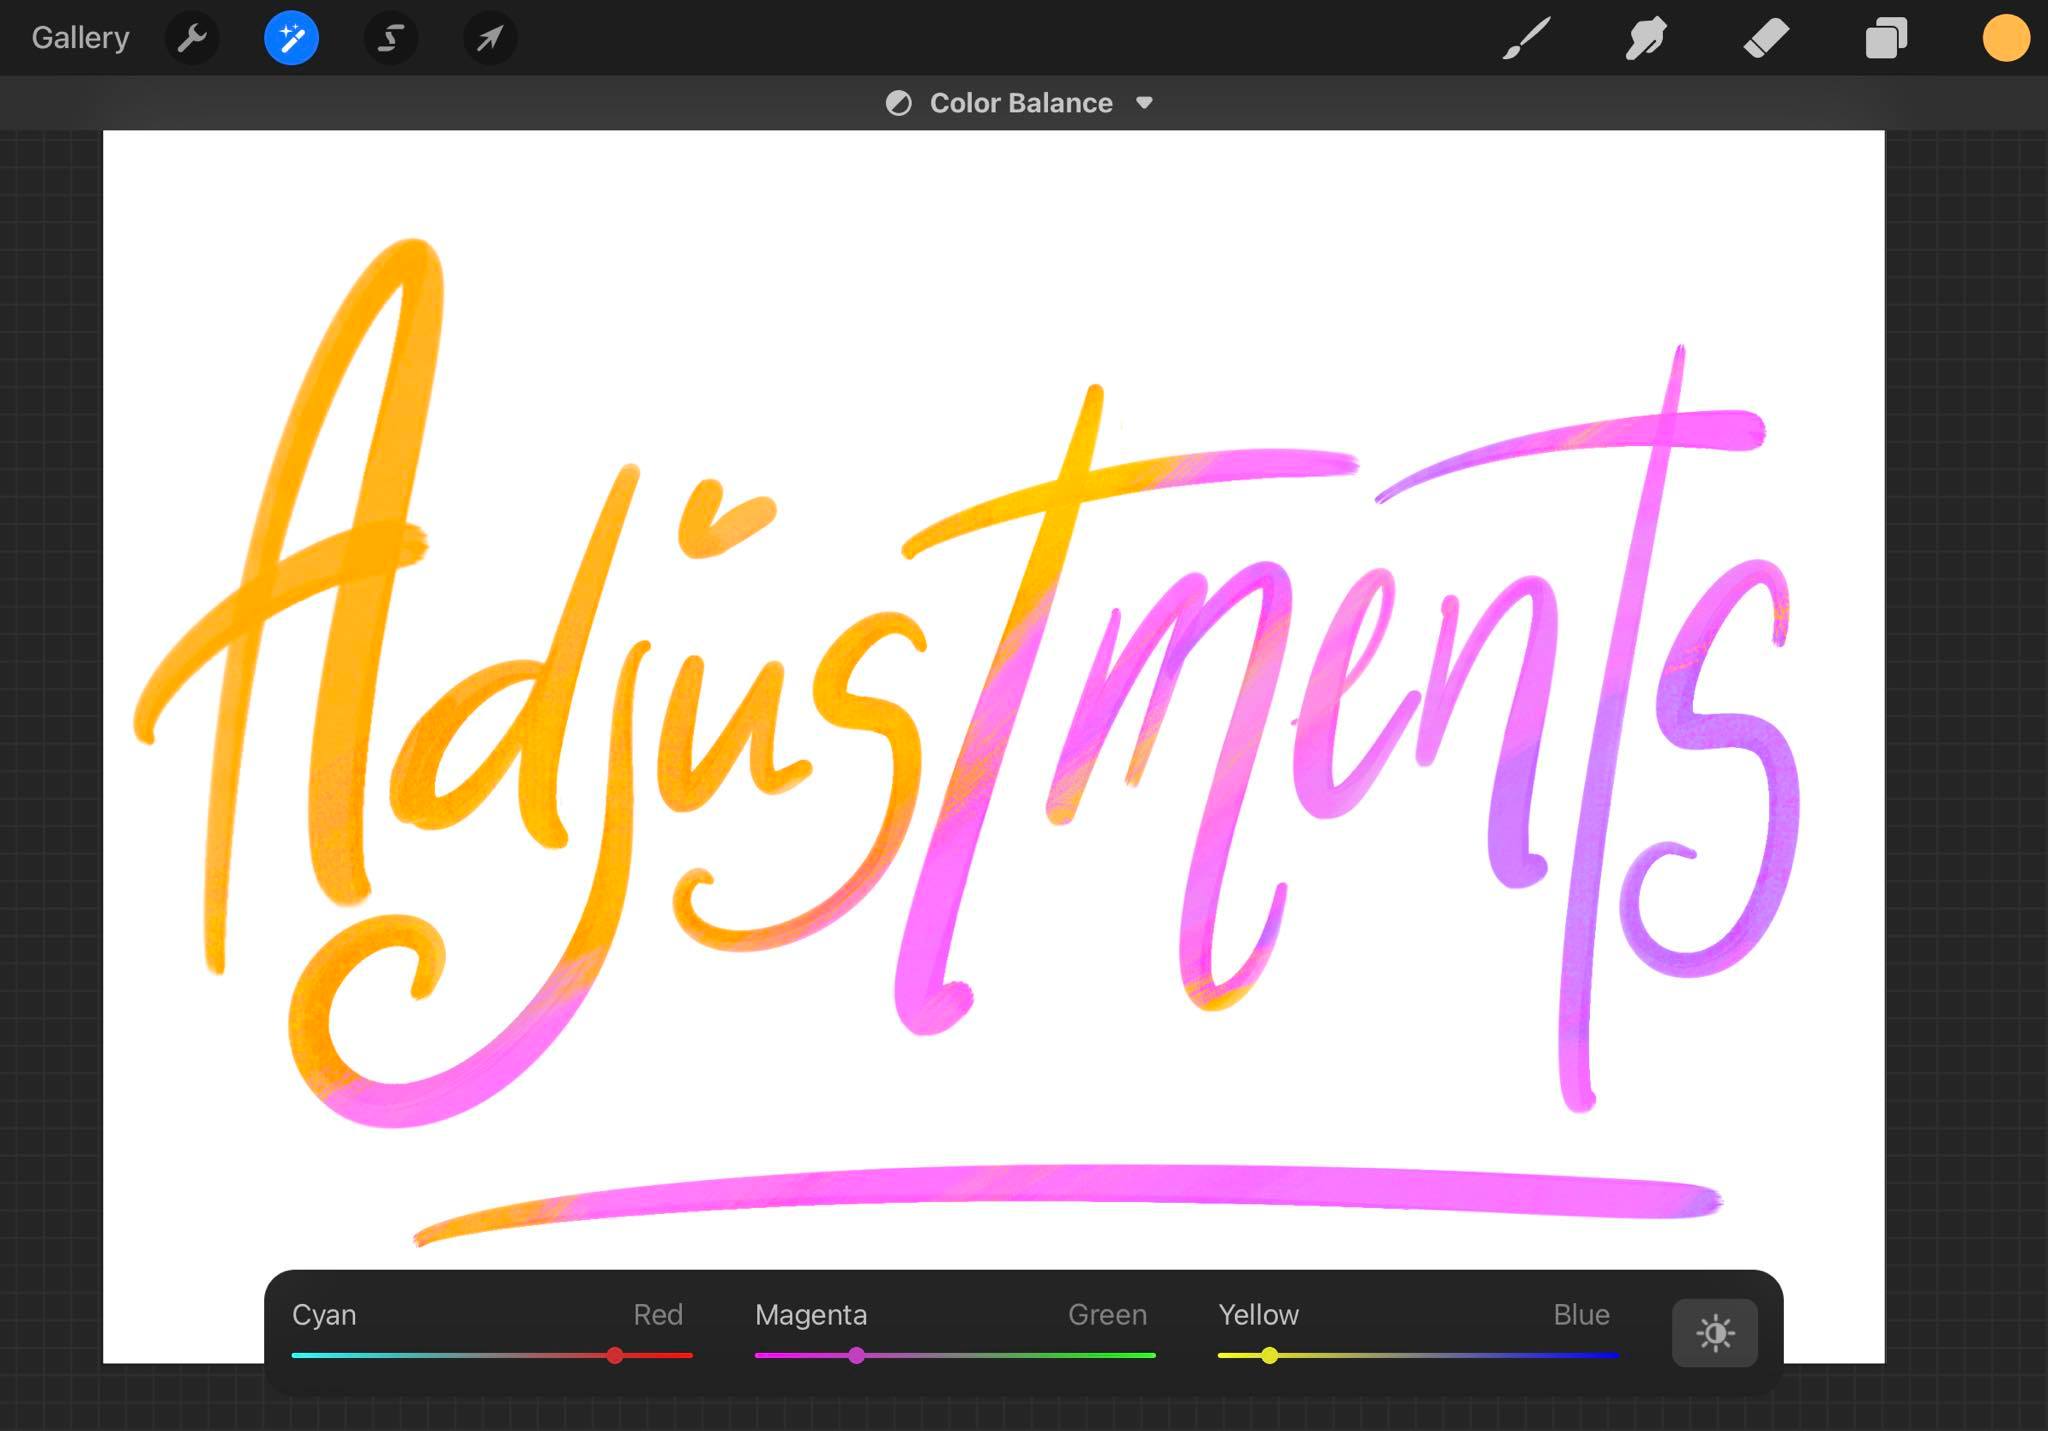Image resolution: width=2048 pixels, height=1431 pixels.
Task: Open the orange active color swatch
Action: click(2005, 38)
